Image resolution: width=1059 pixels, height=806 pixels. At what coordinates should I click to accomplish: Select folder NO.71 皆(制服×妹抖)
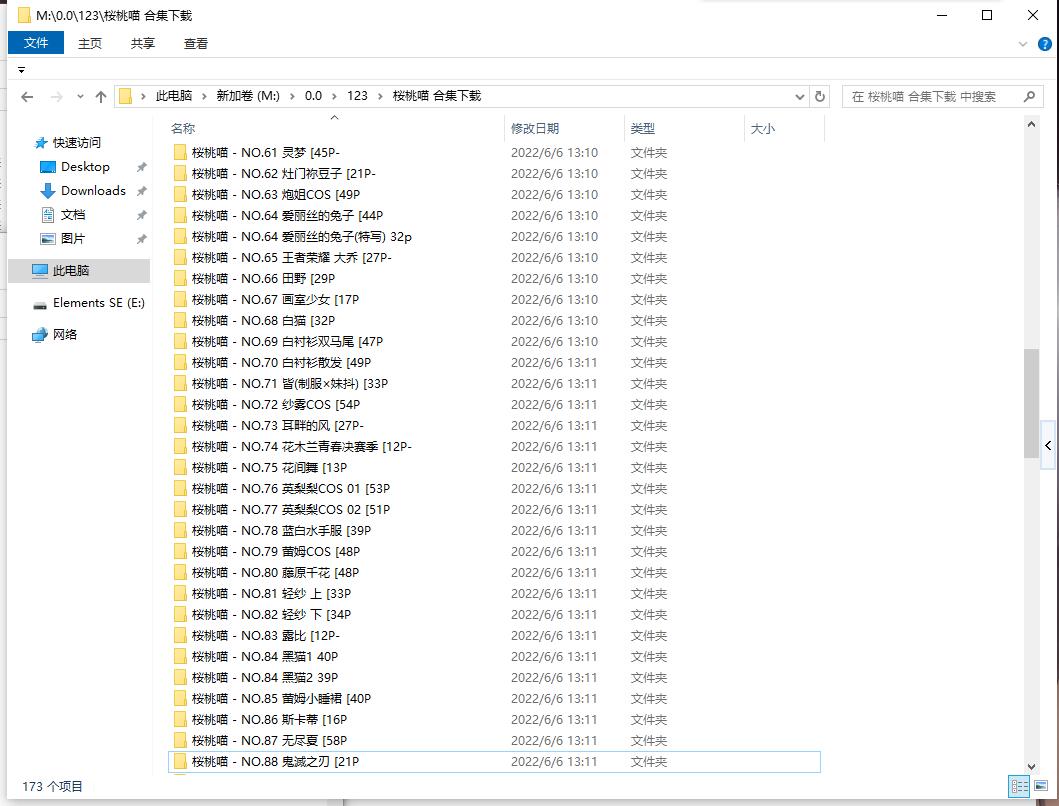tap(494, 384)
